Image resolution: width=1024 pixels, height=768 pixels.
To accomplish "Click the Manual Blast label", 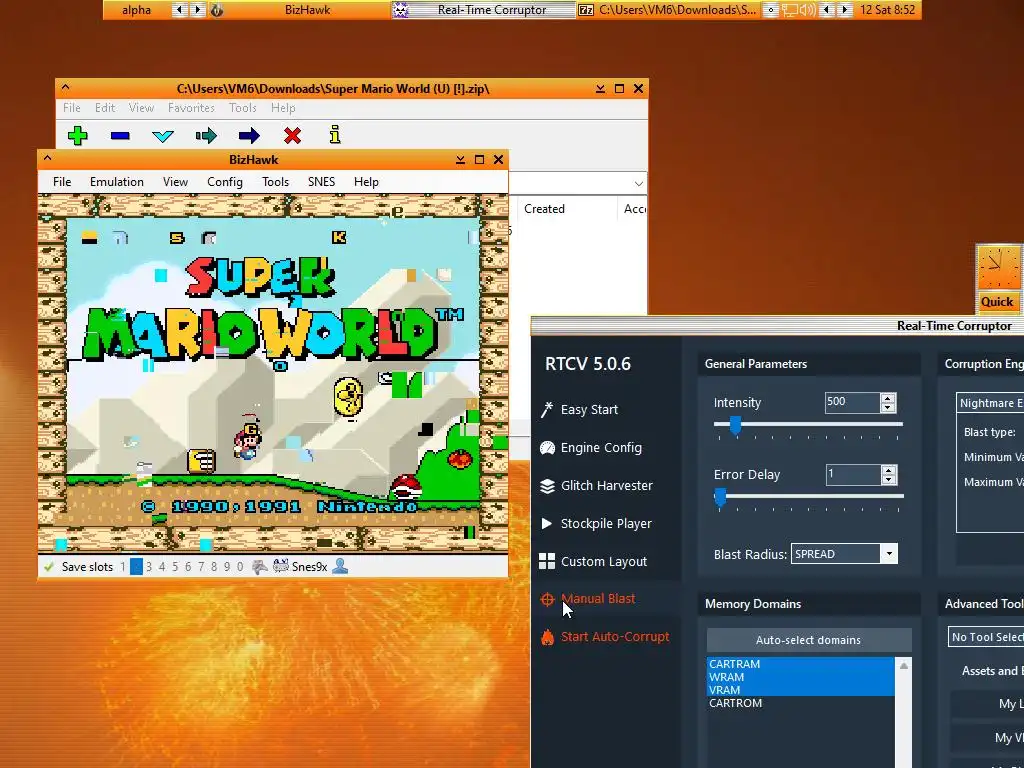I will click(x=598, y=598).
